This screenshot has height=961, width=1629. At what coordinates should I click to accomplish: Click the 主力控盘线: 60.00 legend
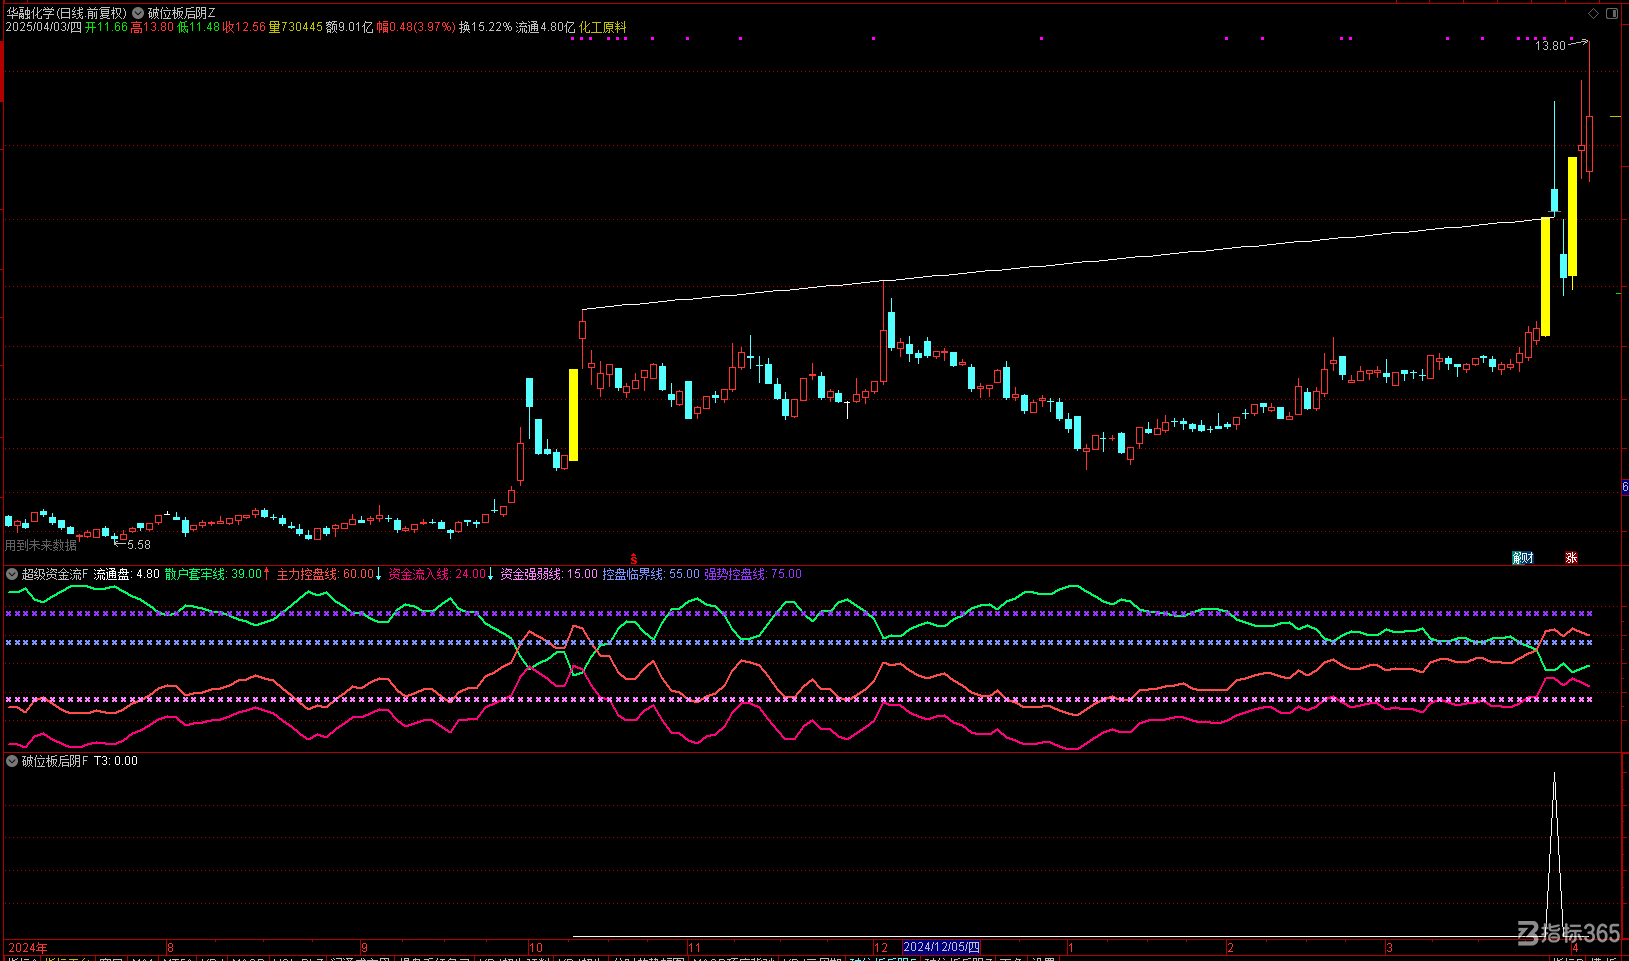[x=325, y=574]
